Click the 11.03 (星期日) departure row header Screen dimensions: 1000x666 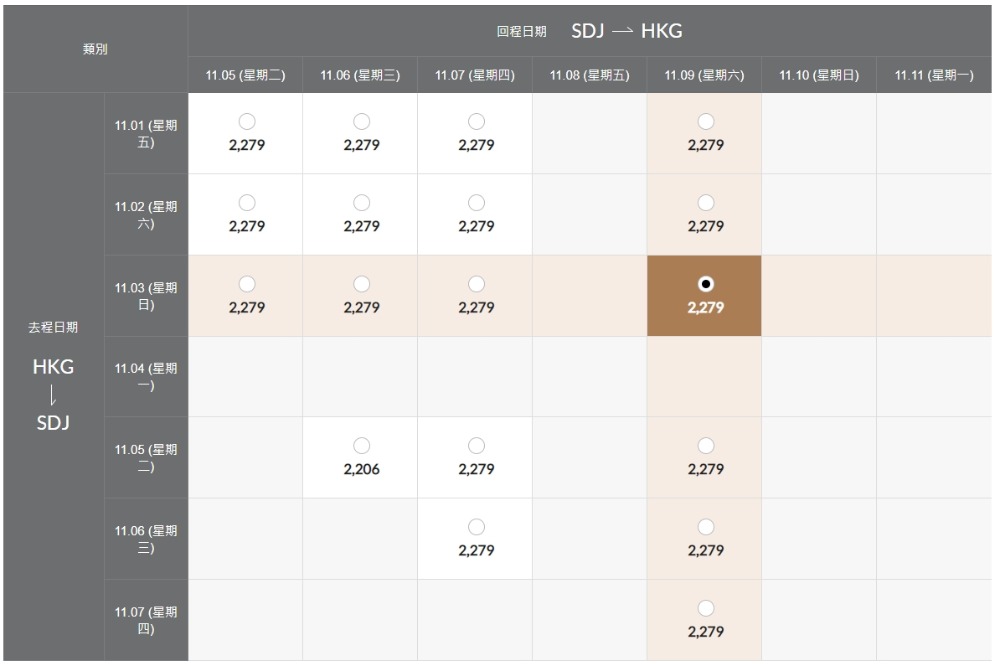click(x=146, y=296)
